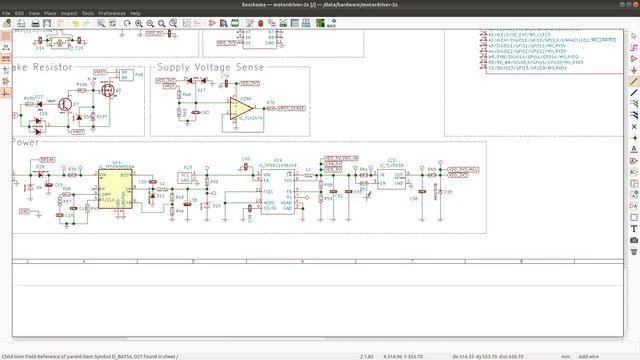Zoom to fit the schematic
Viewport: 640px width, 360px height.
pyautogui.click(x=162, y=23)
